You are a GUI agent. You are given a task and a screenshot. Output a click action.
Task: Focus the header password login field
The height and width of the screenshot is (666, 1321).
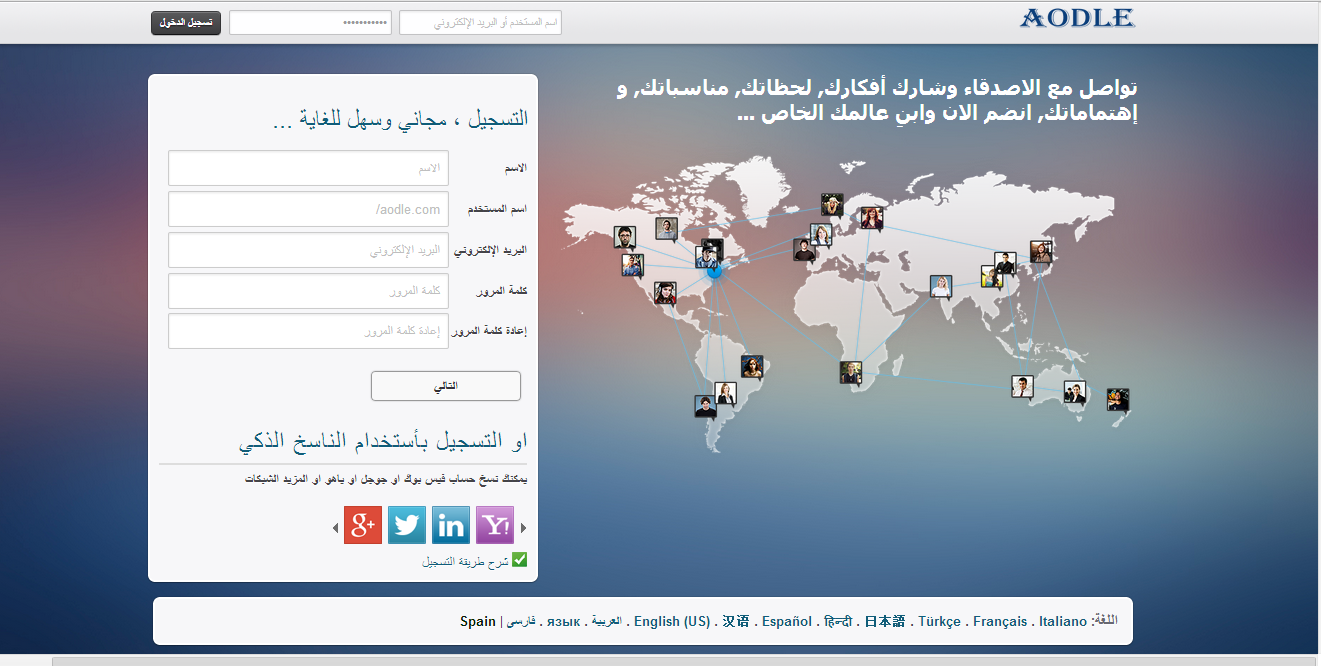309,22
